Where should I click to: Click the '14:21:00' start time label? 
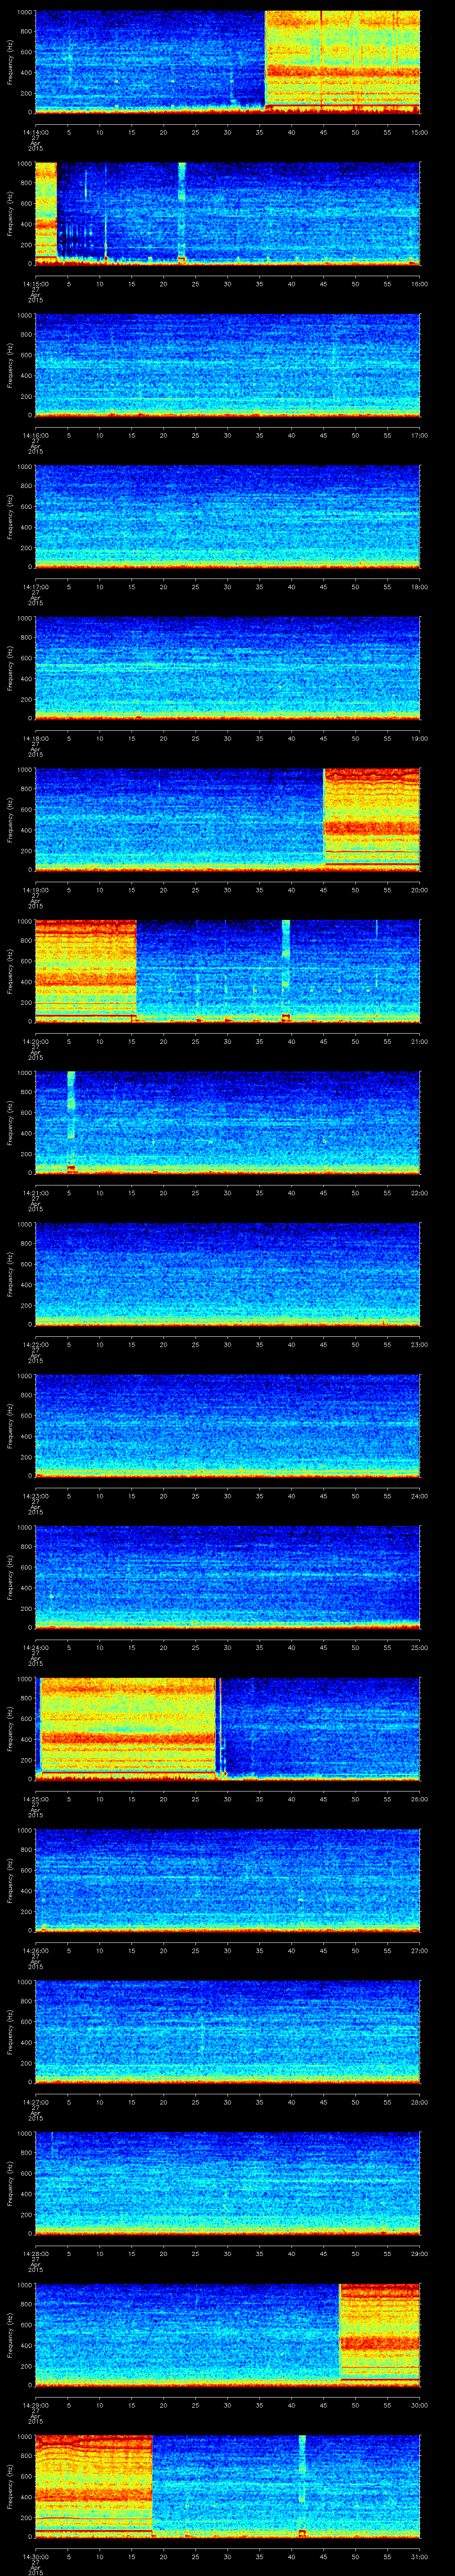click(x=36, y=1192)
